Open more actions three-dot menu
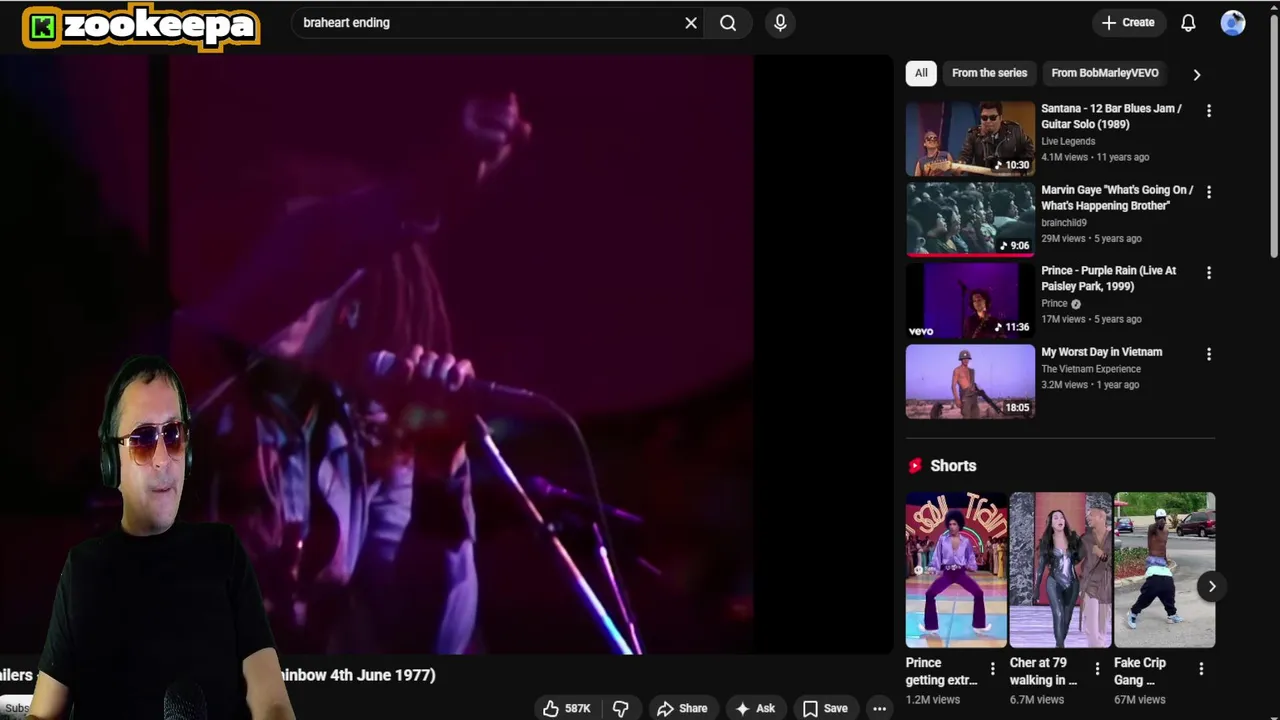 [879, 708]
